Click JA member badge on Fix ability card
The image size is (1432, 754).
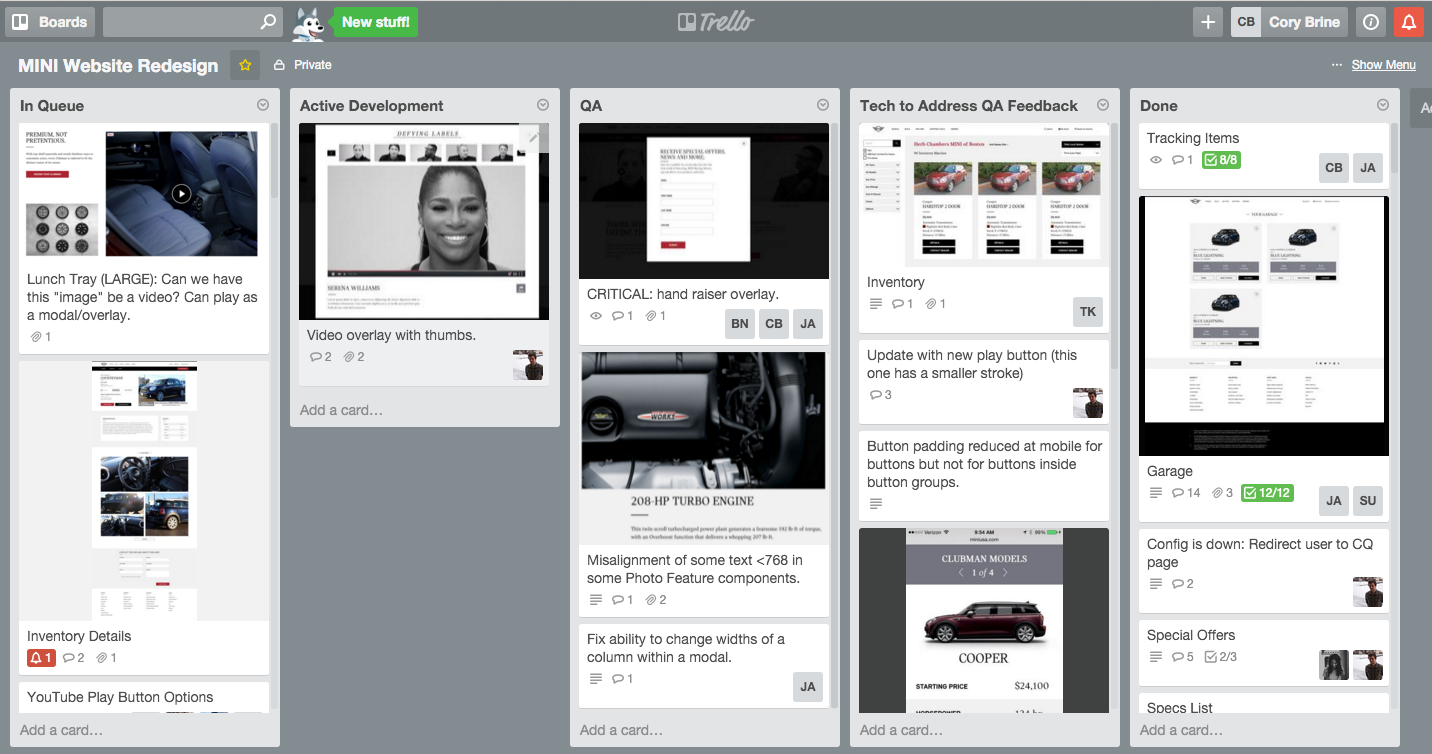808,687
